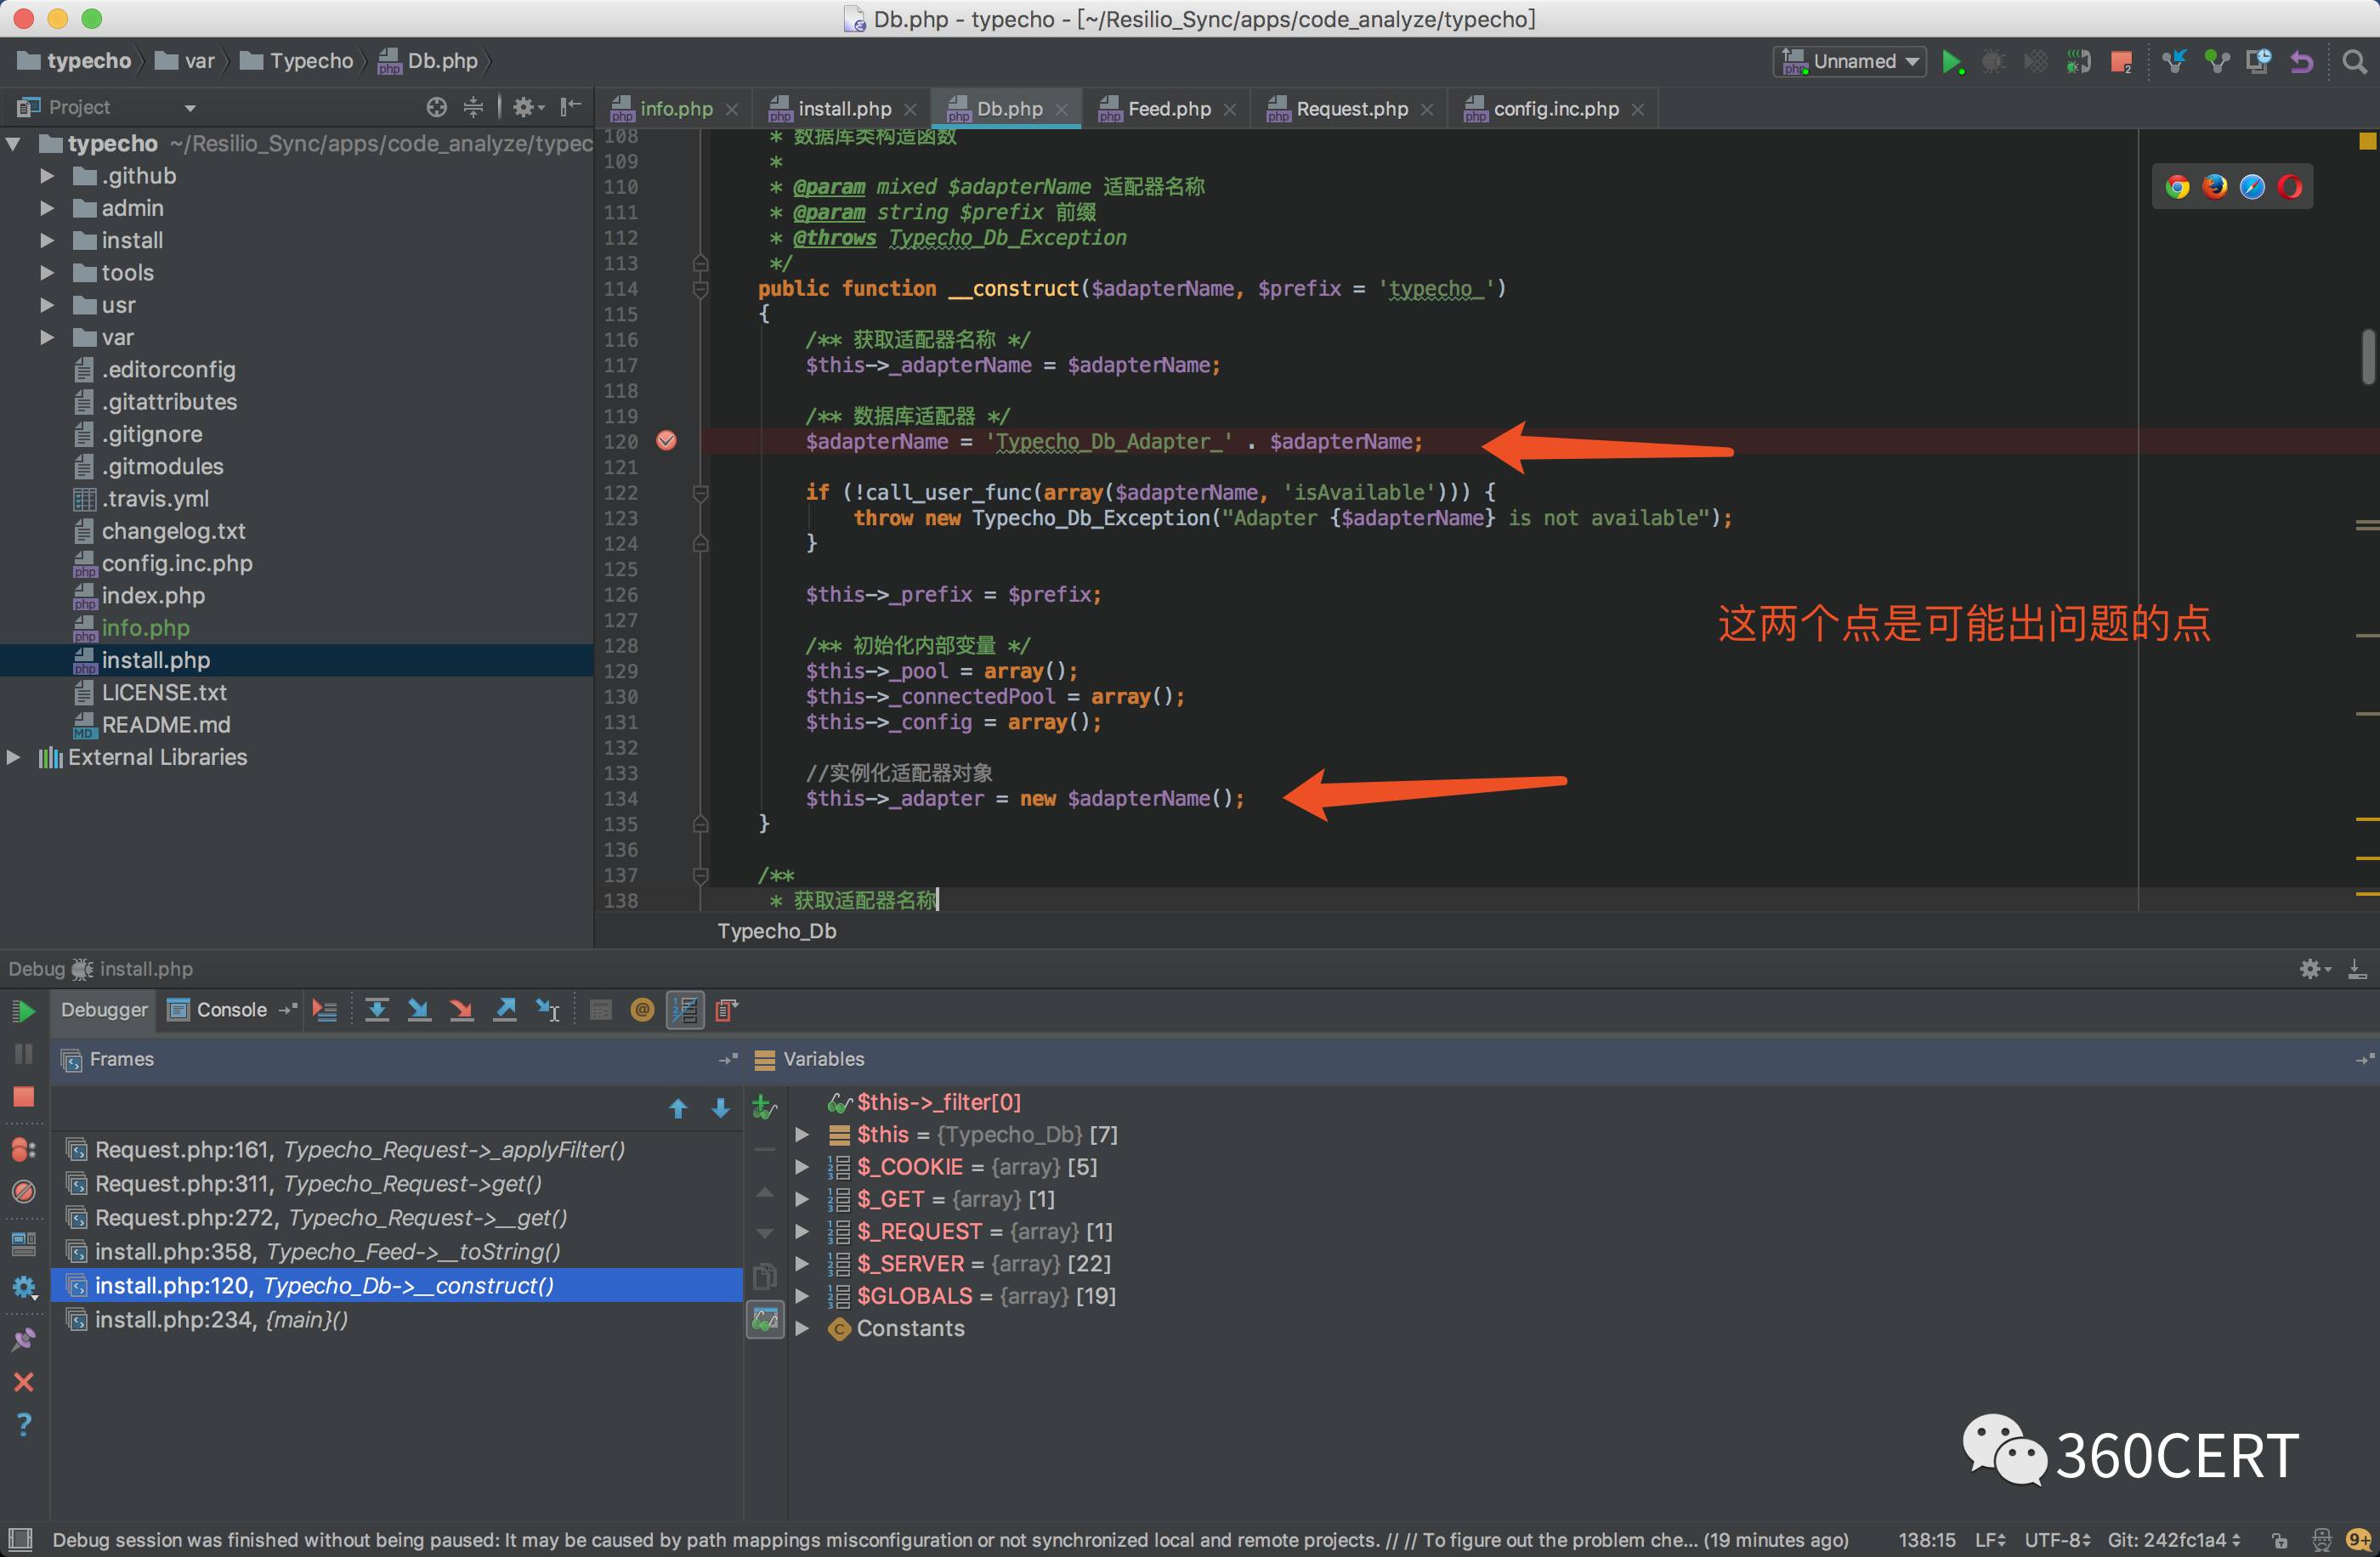Viewport: 2380px width, 1557px height.
Task: Switch to install.php editor tab
Action: pos(843,109)
